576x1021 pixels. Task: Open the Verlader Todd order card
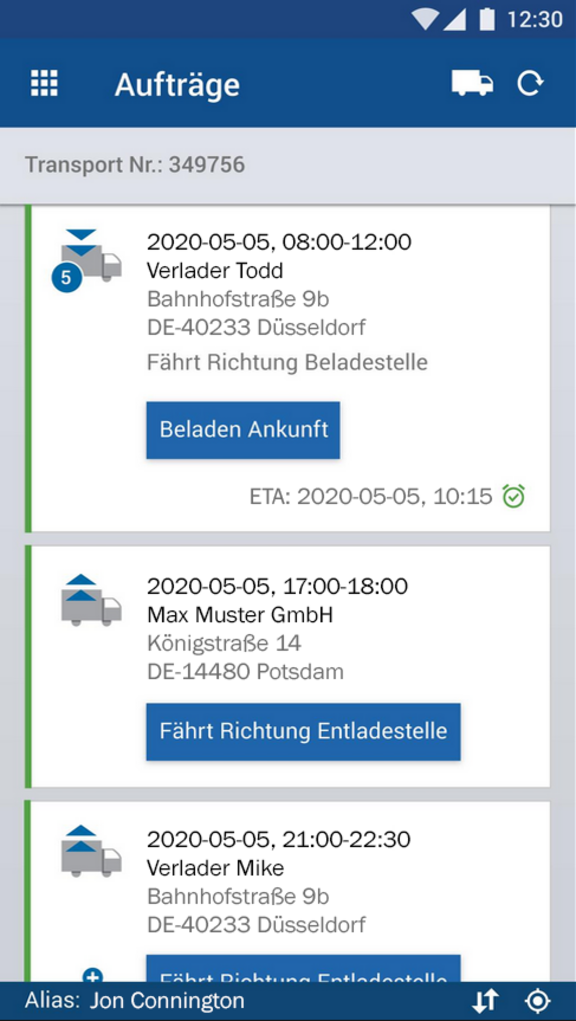click(x=288, y=368)
